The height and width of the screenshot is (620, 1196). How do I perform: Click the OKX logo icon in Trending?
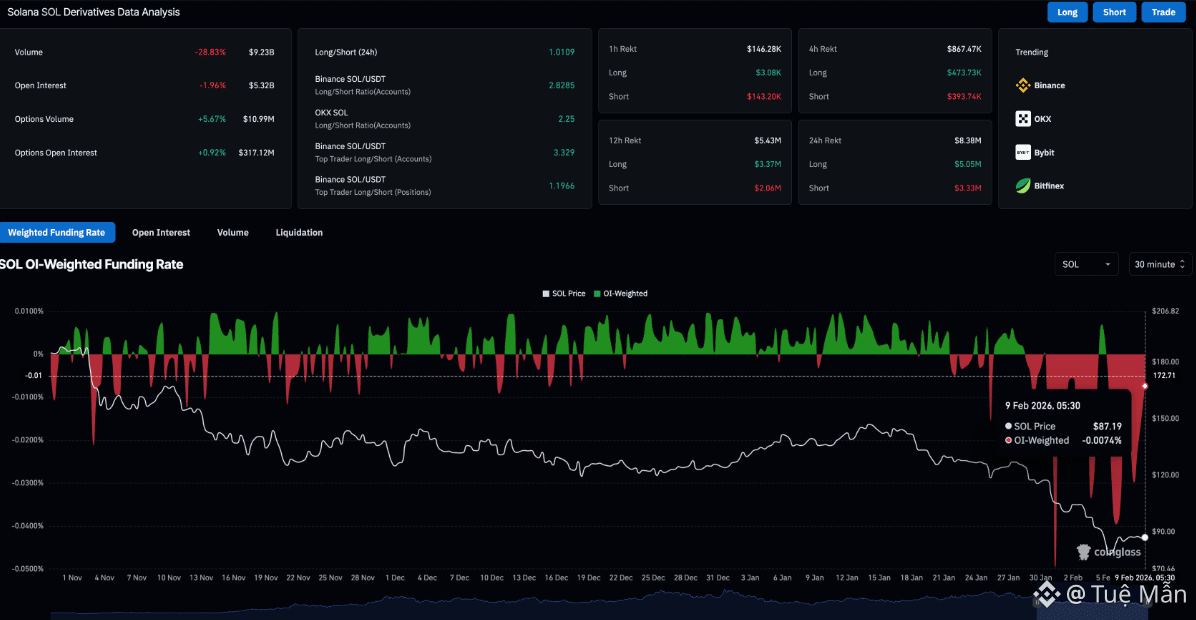[x=1023, y=119]
